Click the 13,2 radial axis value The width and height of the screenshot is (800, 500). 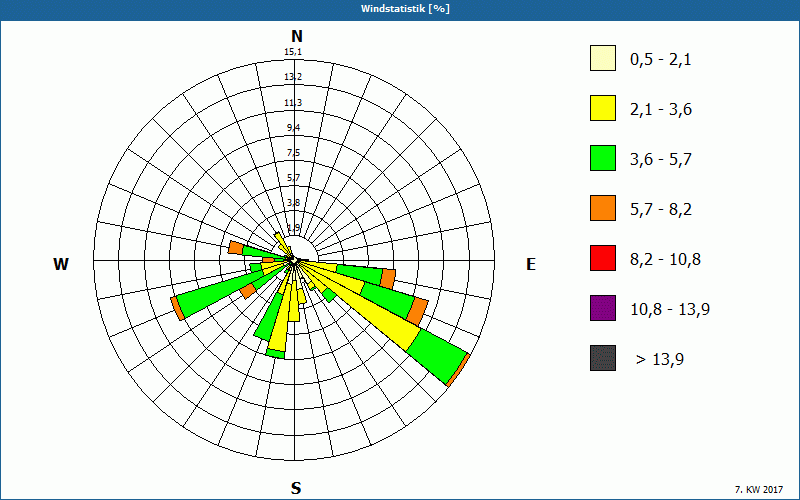[x=293, y=77]
